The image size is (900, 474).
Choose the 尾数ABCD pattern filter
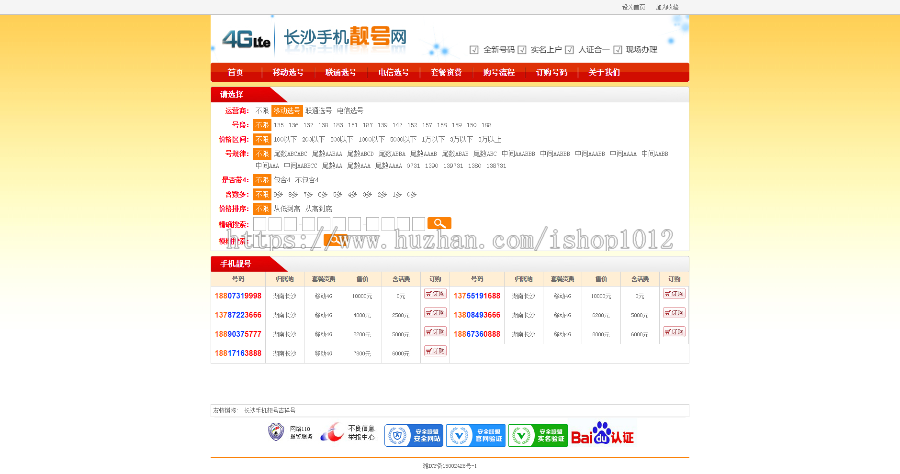point(360,154)
